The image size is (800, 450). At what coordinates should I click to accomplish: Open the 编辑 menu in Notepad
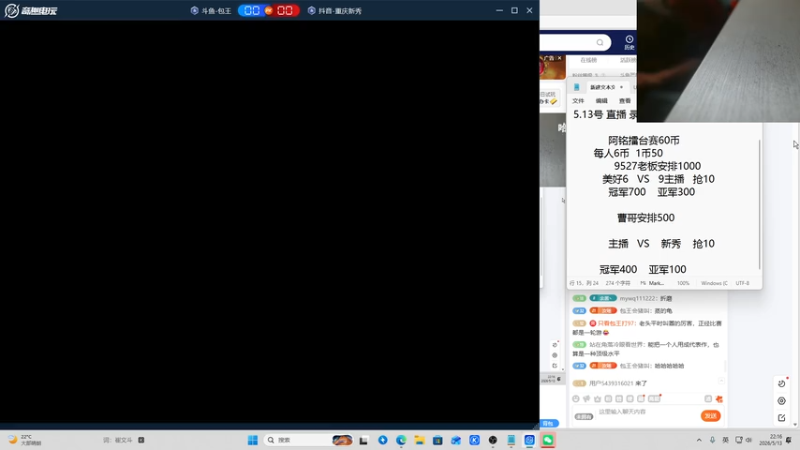[602, 101]
